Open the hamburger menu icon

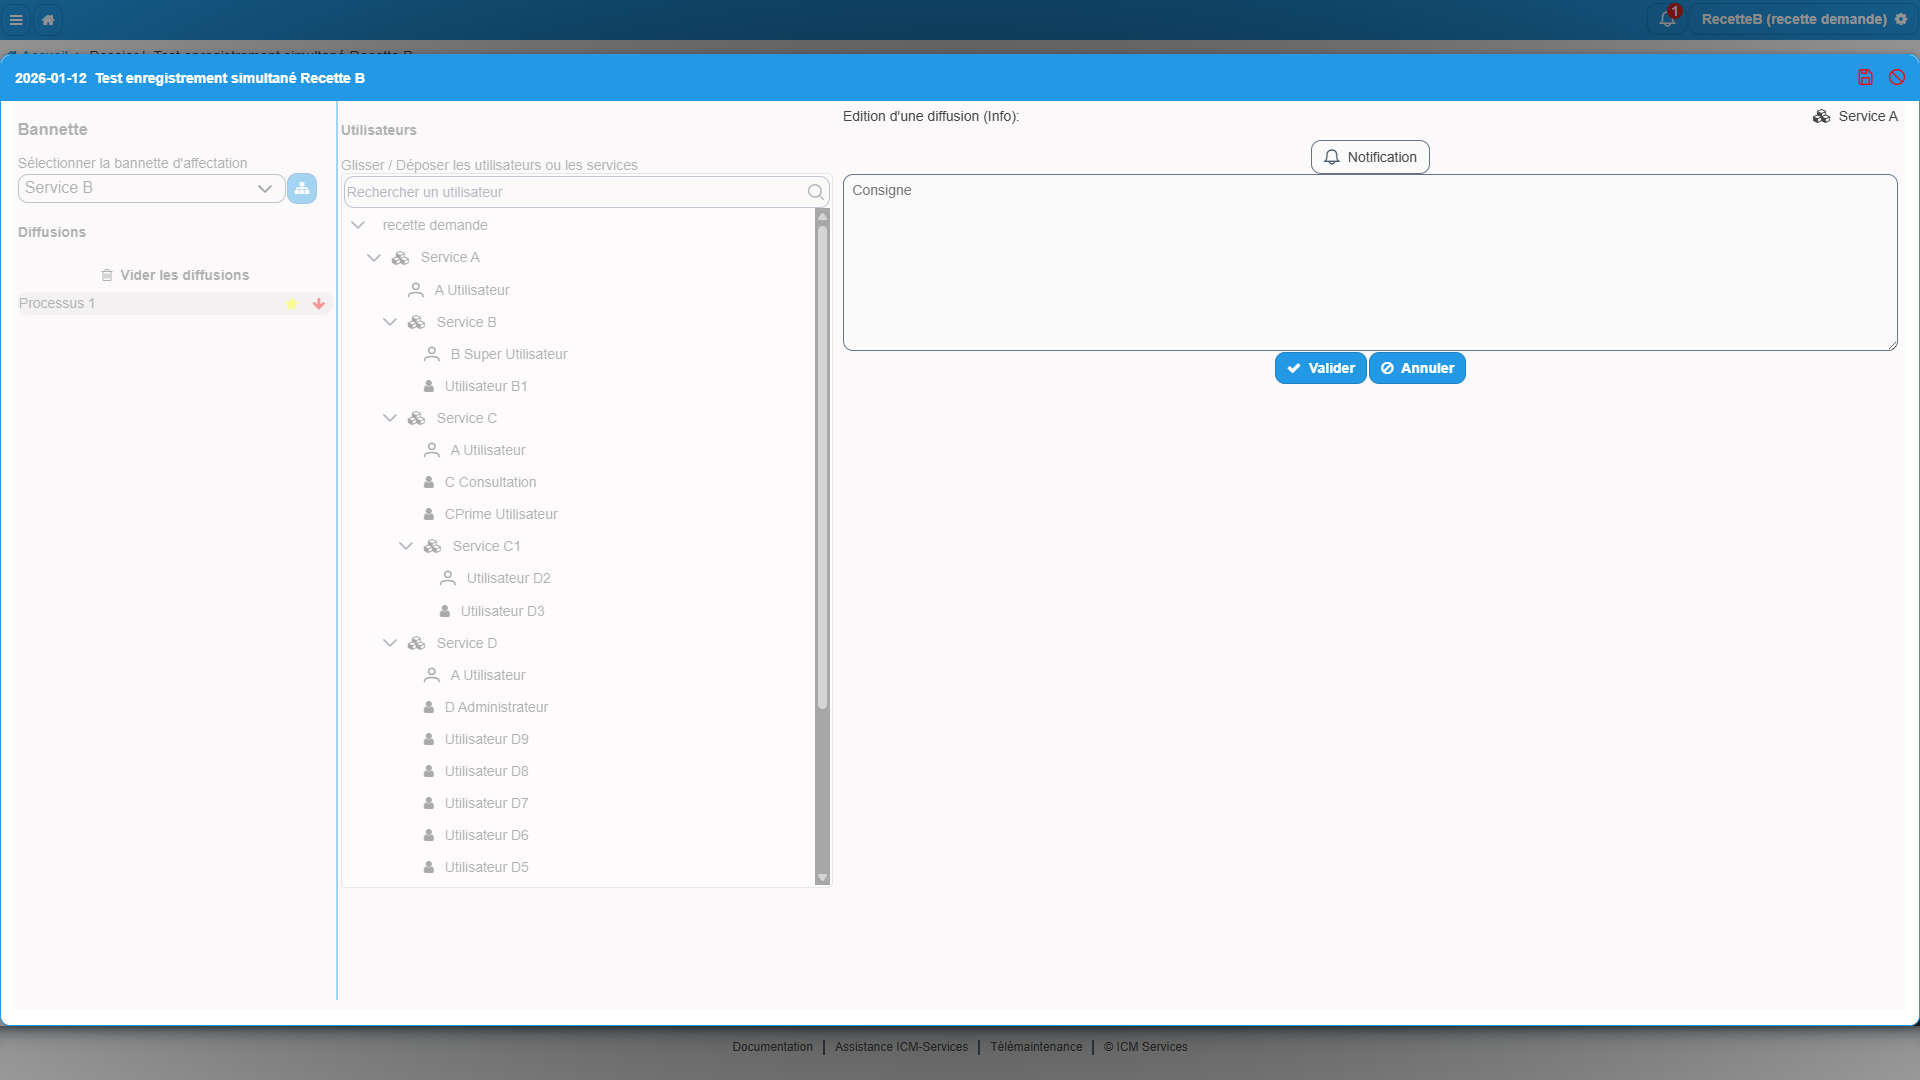pyautogui.click(x=16, y=19)
